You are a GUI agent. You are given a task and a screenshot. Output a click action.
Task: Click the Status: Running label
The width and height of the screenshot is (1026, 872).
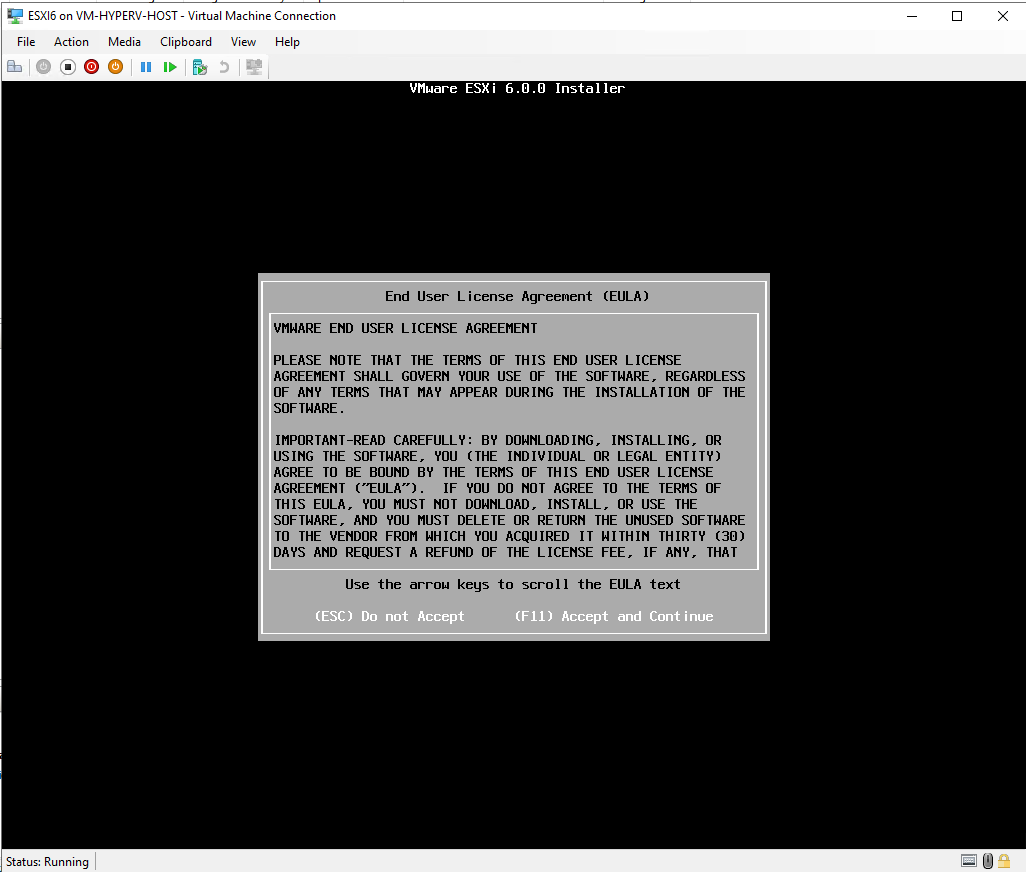[47, 862]
